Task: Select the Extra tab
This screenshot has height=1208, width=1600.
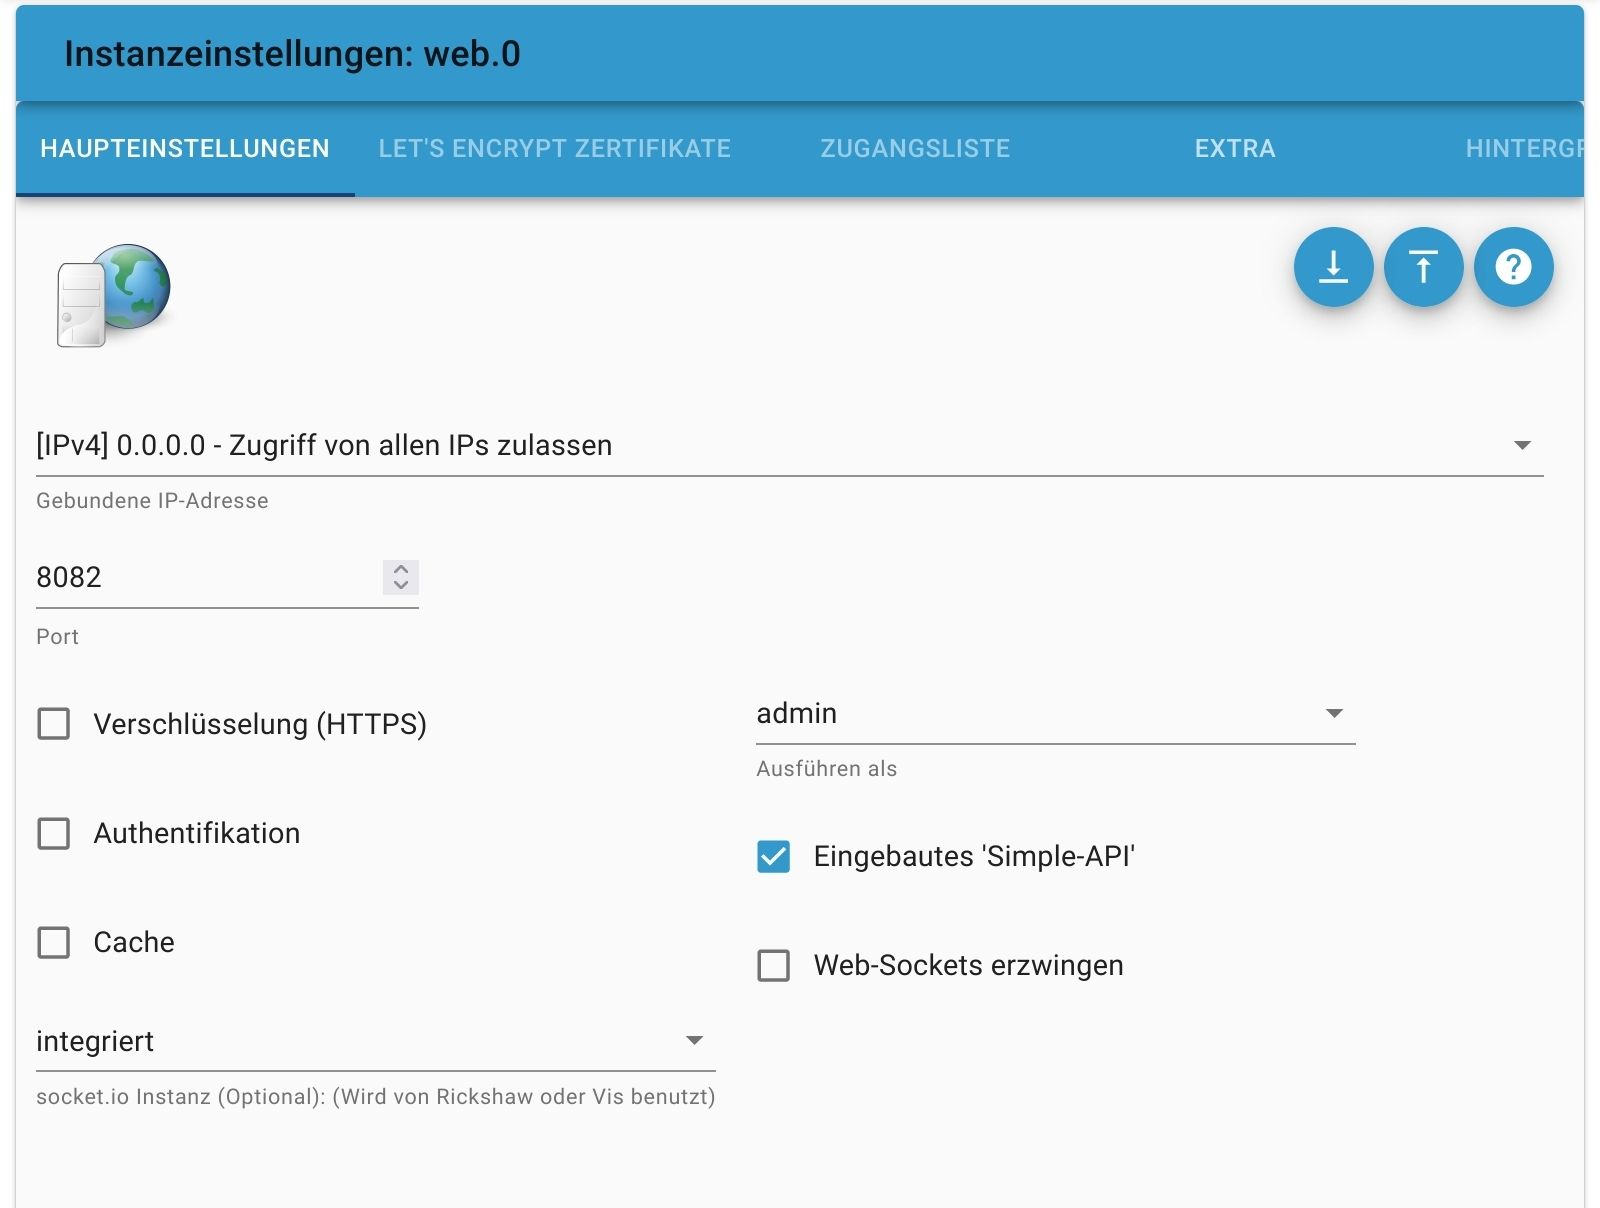Action: point(1235,149)
